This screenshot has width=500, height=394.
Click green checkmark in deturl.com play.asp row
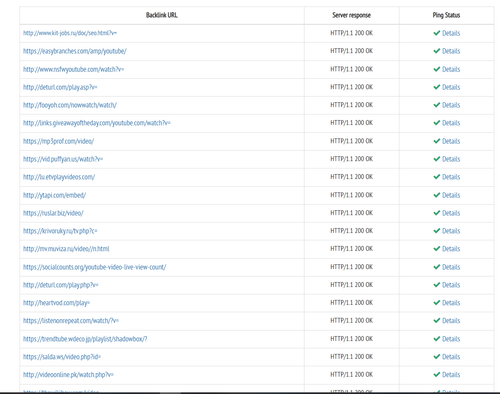(x=437, y=87)
